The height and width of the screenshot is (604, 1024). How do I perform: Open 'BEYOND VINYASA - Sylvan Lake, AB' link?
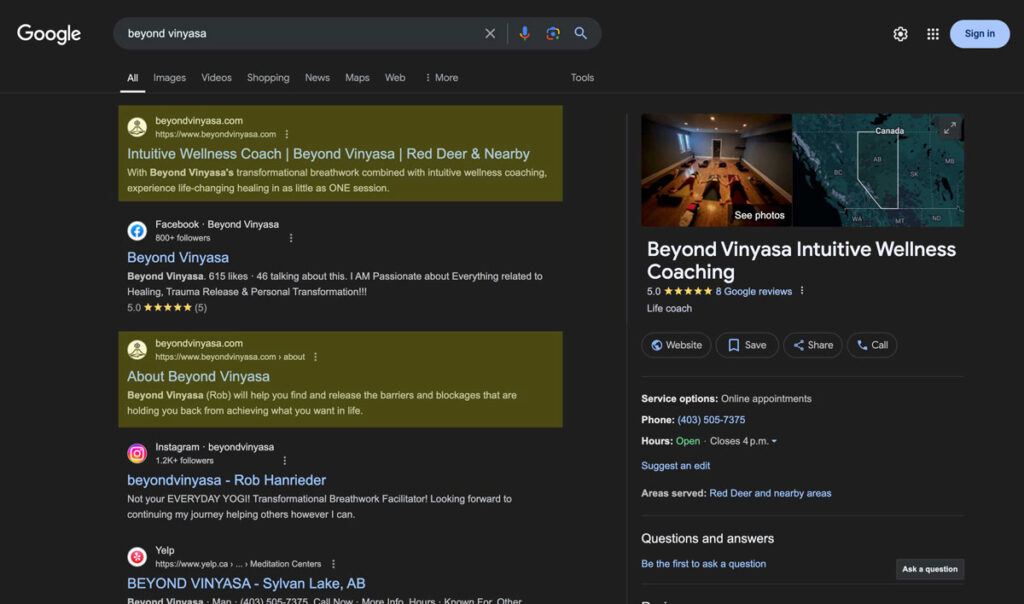pos(246,584)
